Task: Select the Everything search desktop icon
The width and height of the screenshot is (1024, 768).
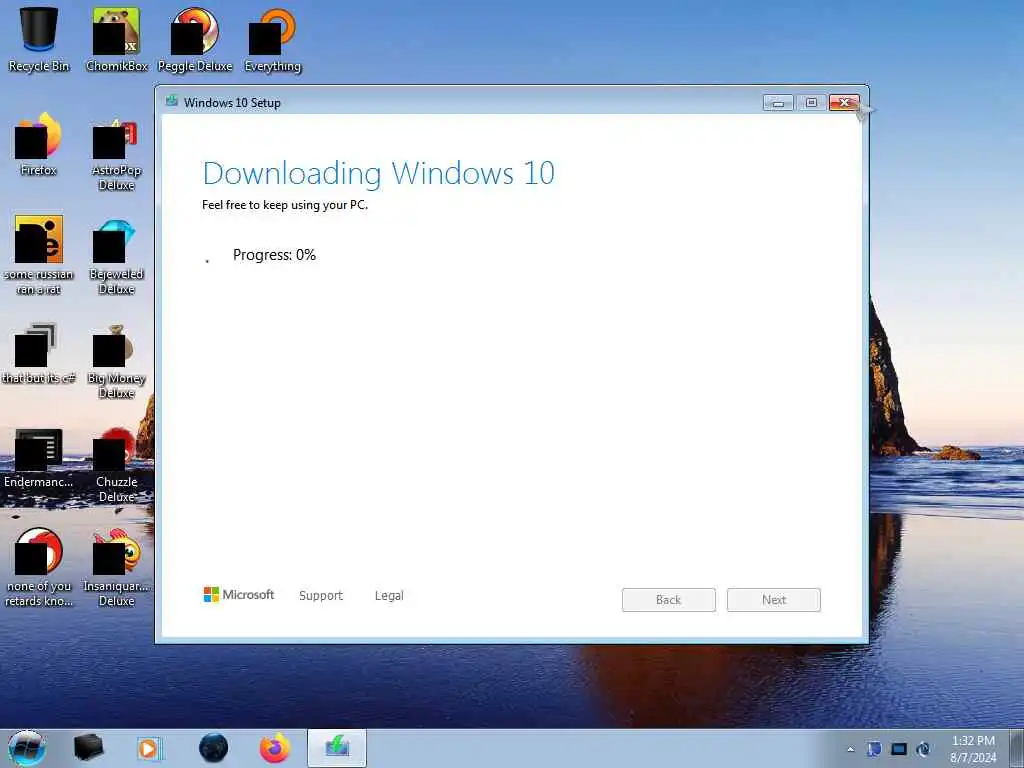Action: point(272,38)
